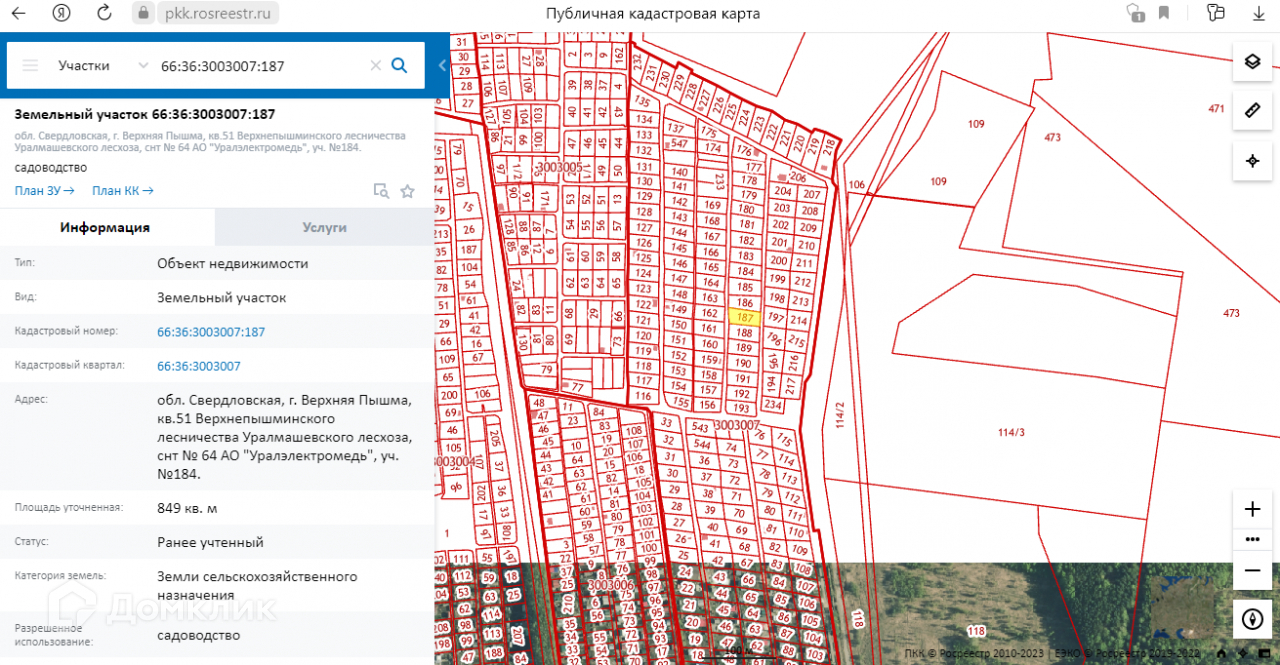The height and width of the screenshot is (665, 1280).
Task: Open Yandex home button in browser
Action: pyautogui.click(x=61, y=13)
